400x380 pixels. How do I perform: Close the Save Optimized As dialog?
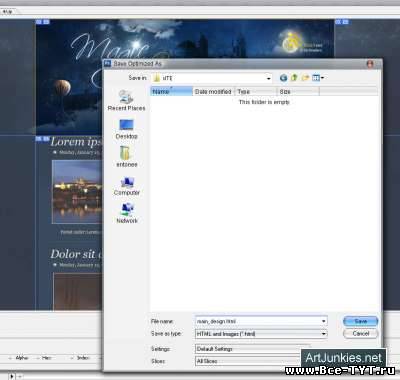coord(370,64)
